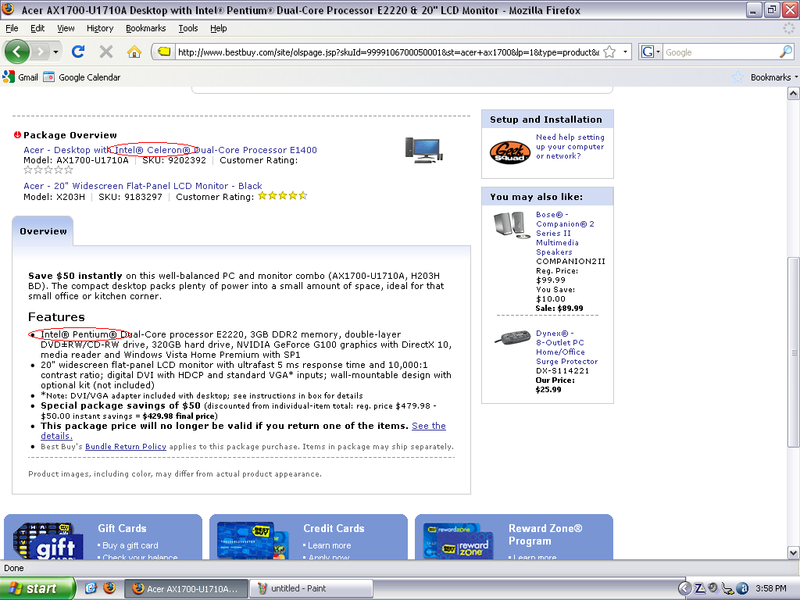The width and height of the screenshot is (800, 600).
Task: Open the back/forward history dropdown arrow
Action: (x=56, y=52)
